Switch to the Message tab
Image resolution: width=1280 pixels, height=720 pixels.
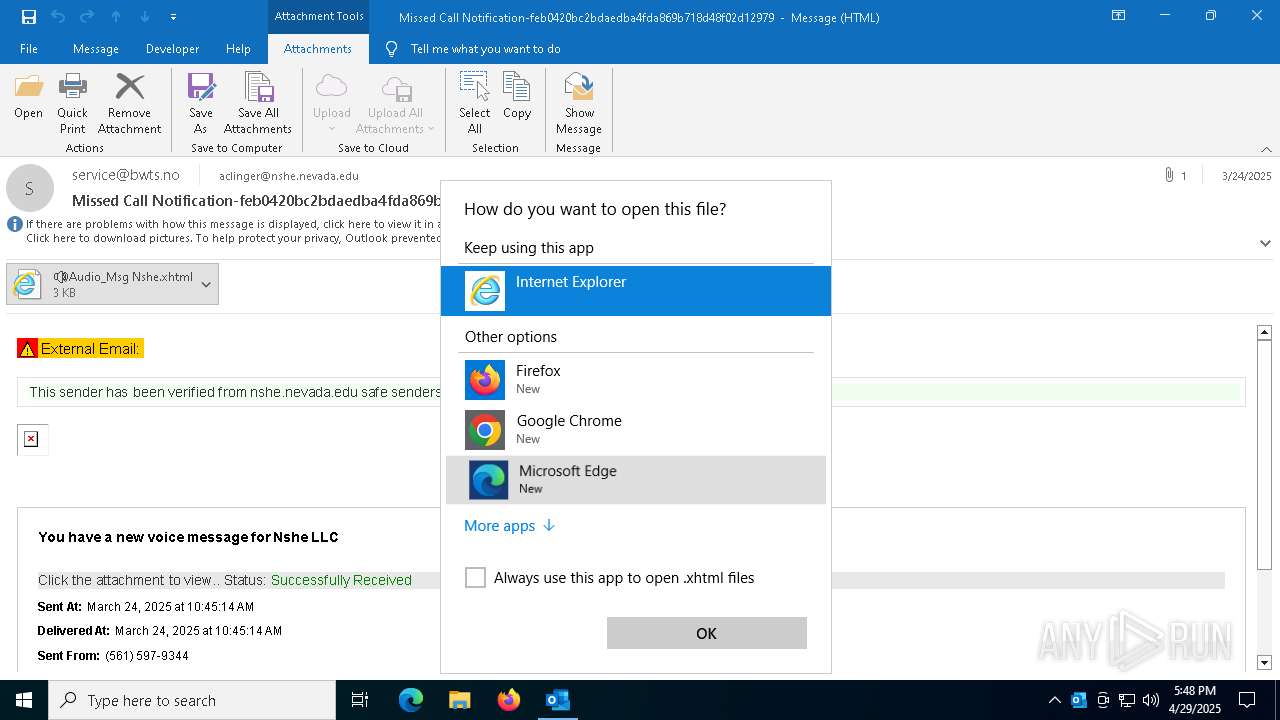(x=96, y=49)
